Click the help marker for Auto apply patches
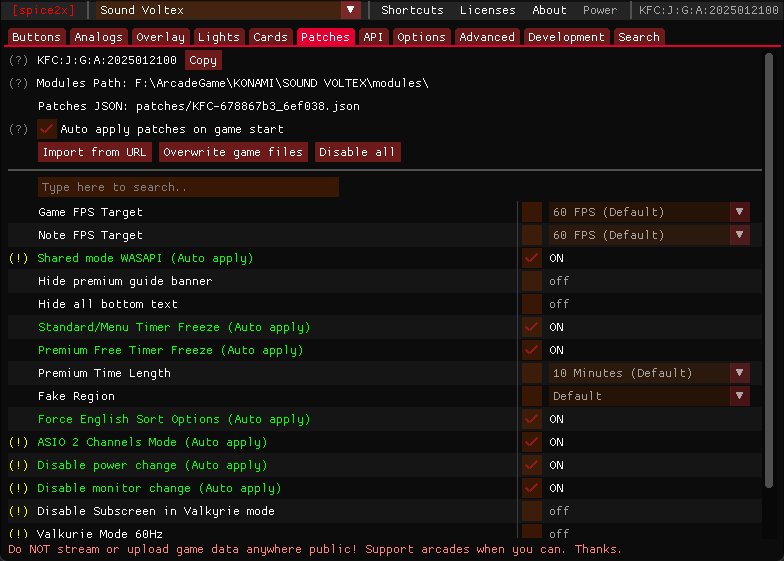The image size is (784, 561). tap(18, 129)
